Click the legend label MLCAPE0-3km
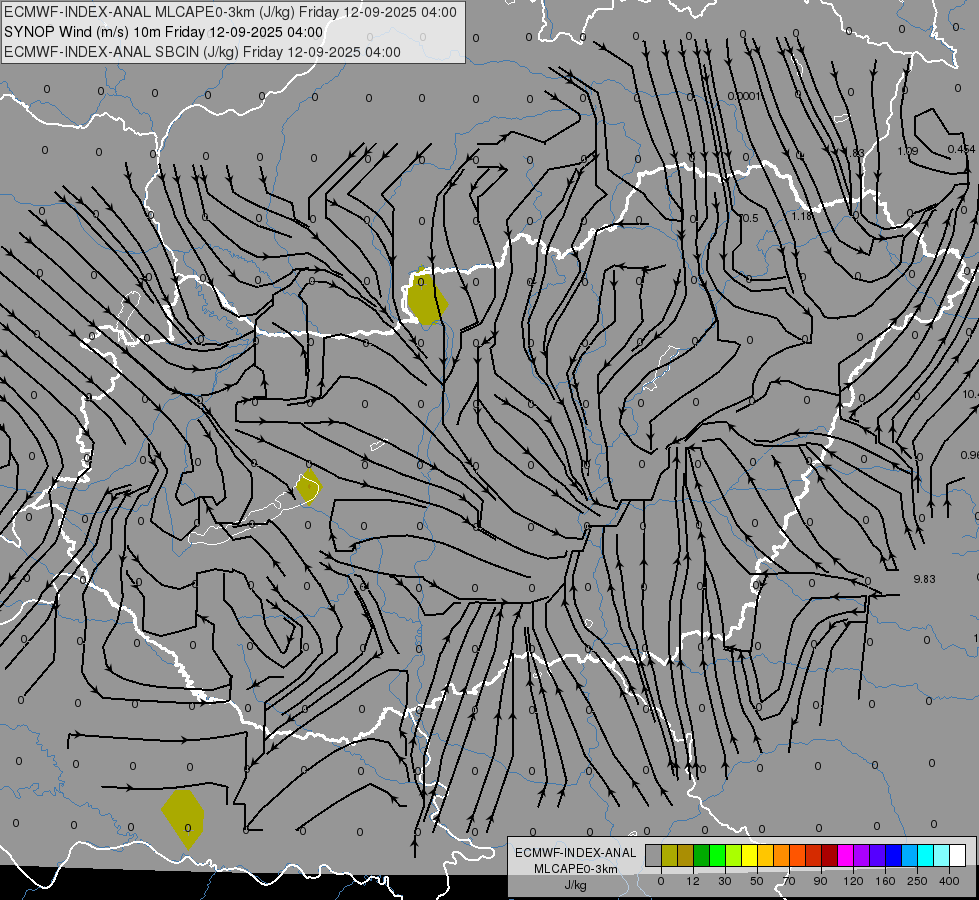979x900 pixels. [576, 869]
